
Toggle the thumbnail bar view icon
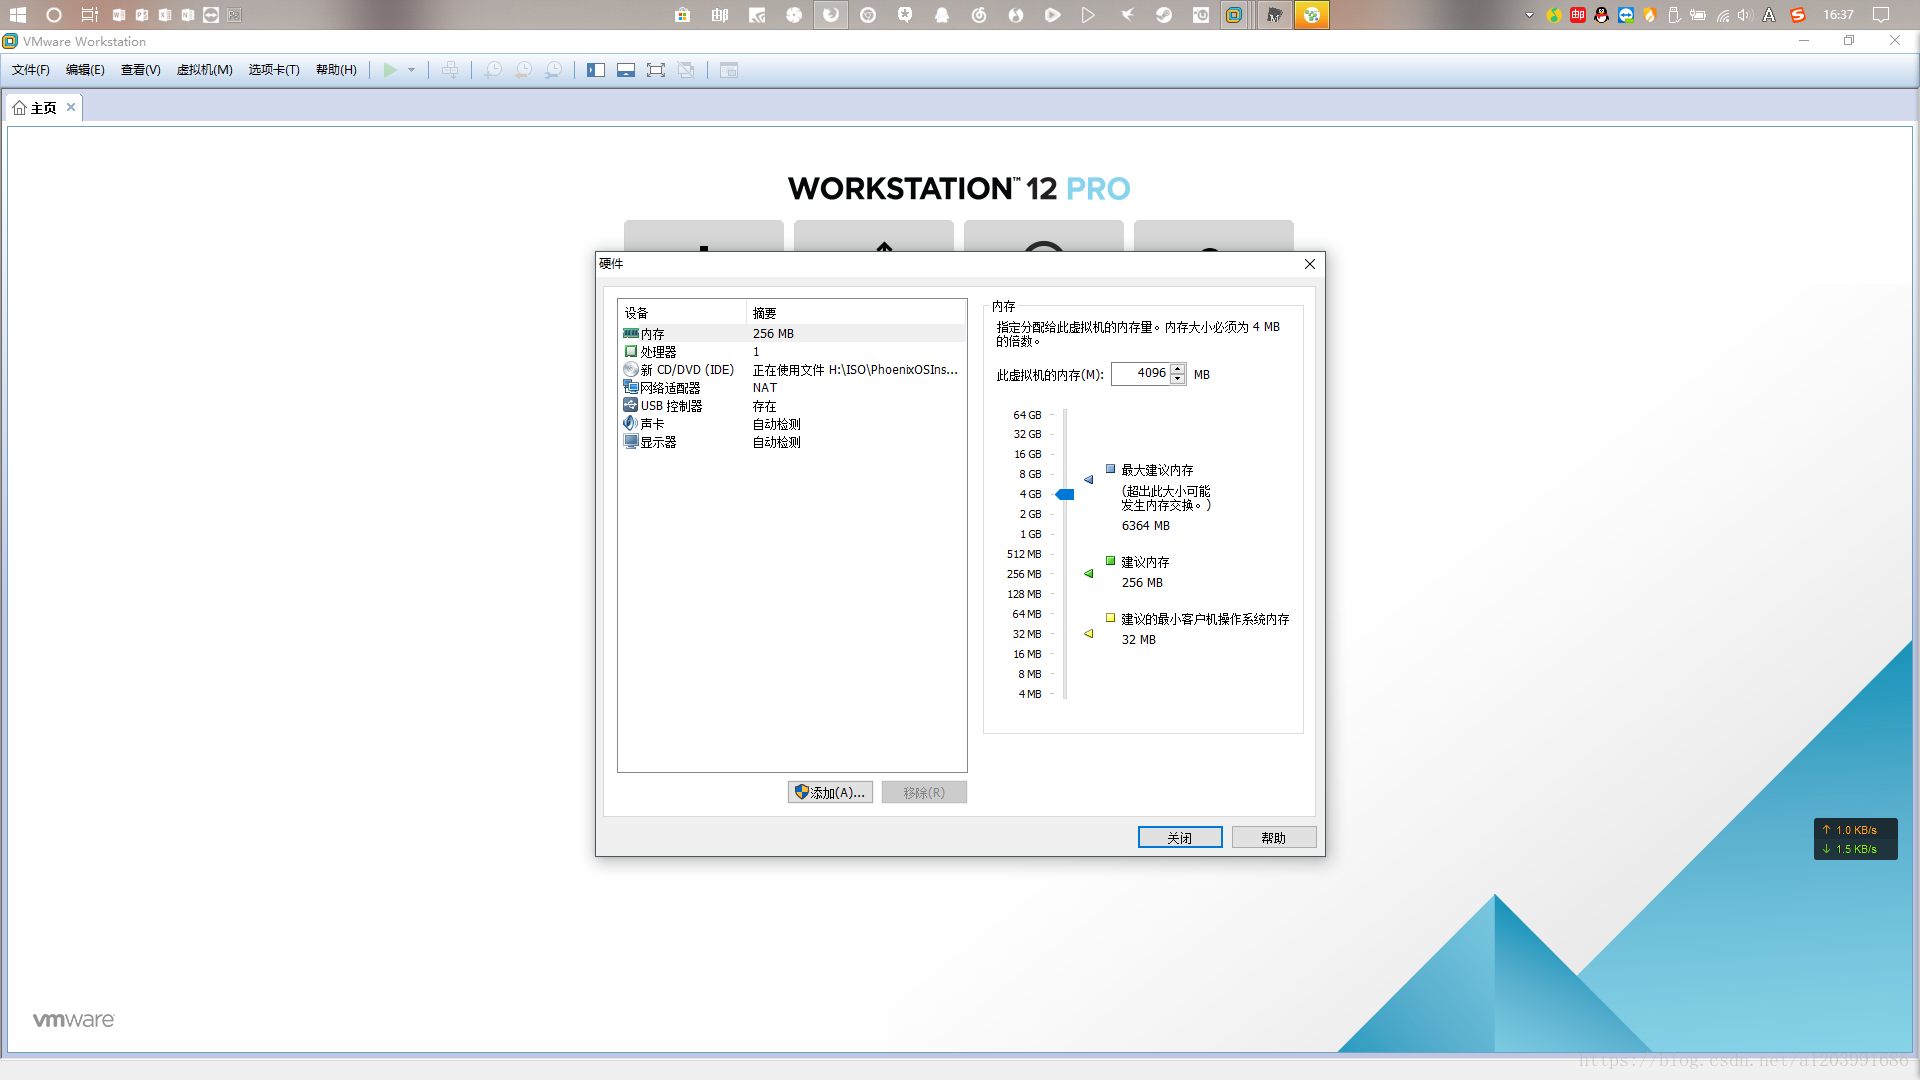click(x=626, y=70)
